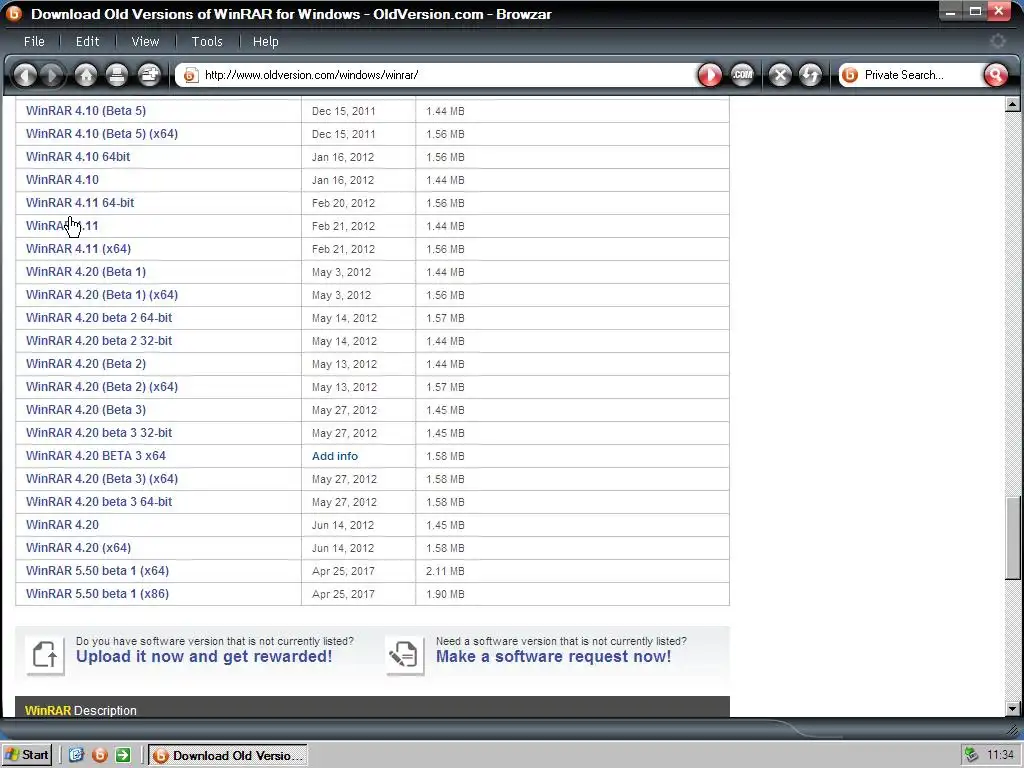Screen dimensions: 1024x768
Task: Open WinRAR 4.20 beta 2 64-bit link
Action: point(99,318)
